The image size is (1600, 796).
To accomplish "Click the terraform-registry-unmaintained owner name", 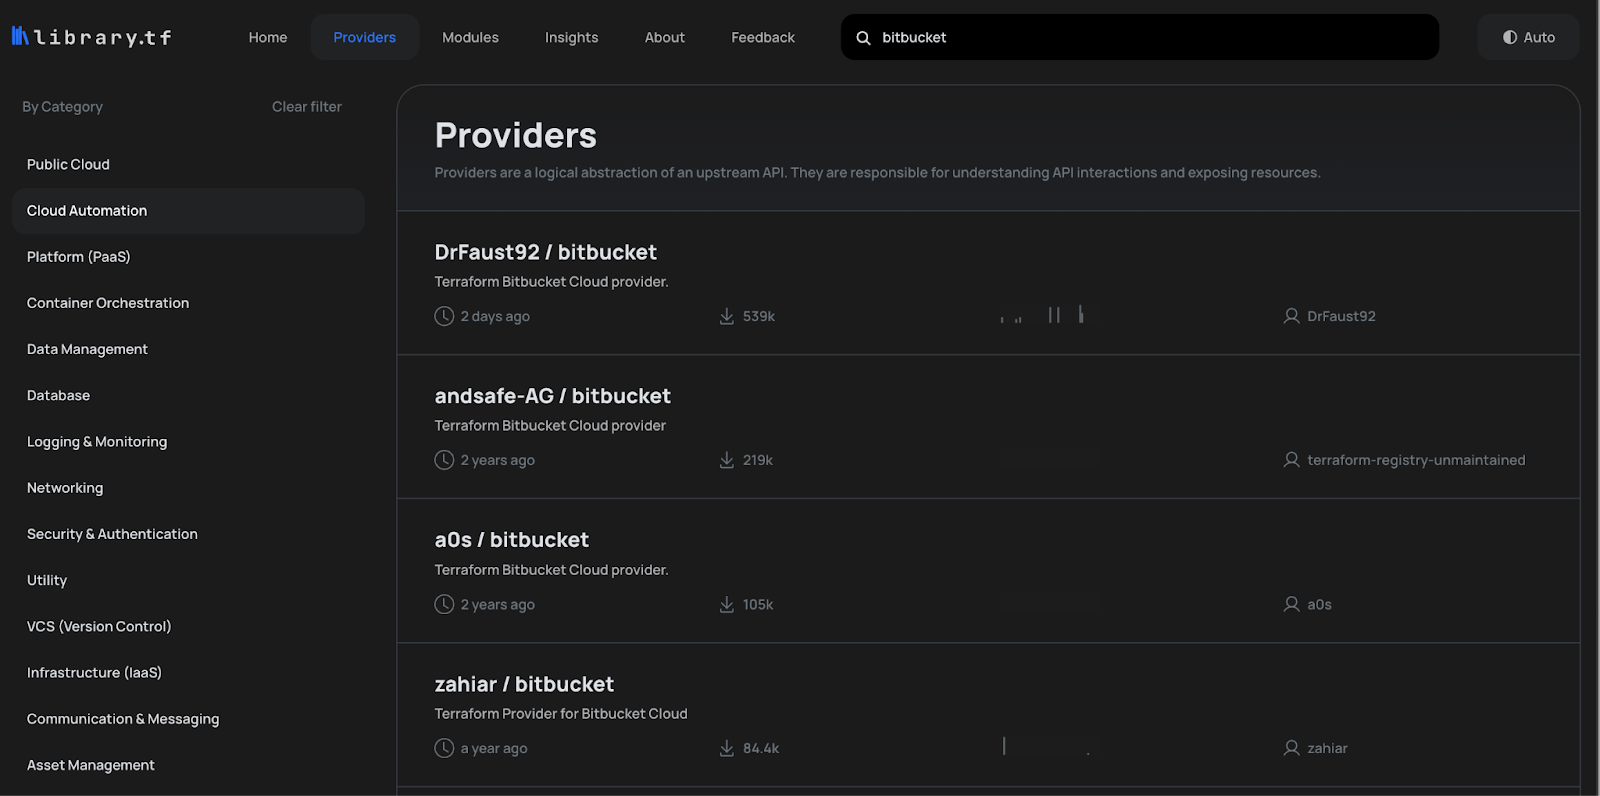I will 1416,460.
